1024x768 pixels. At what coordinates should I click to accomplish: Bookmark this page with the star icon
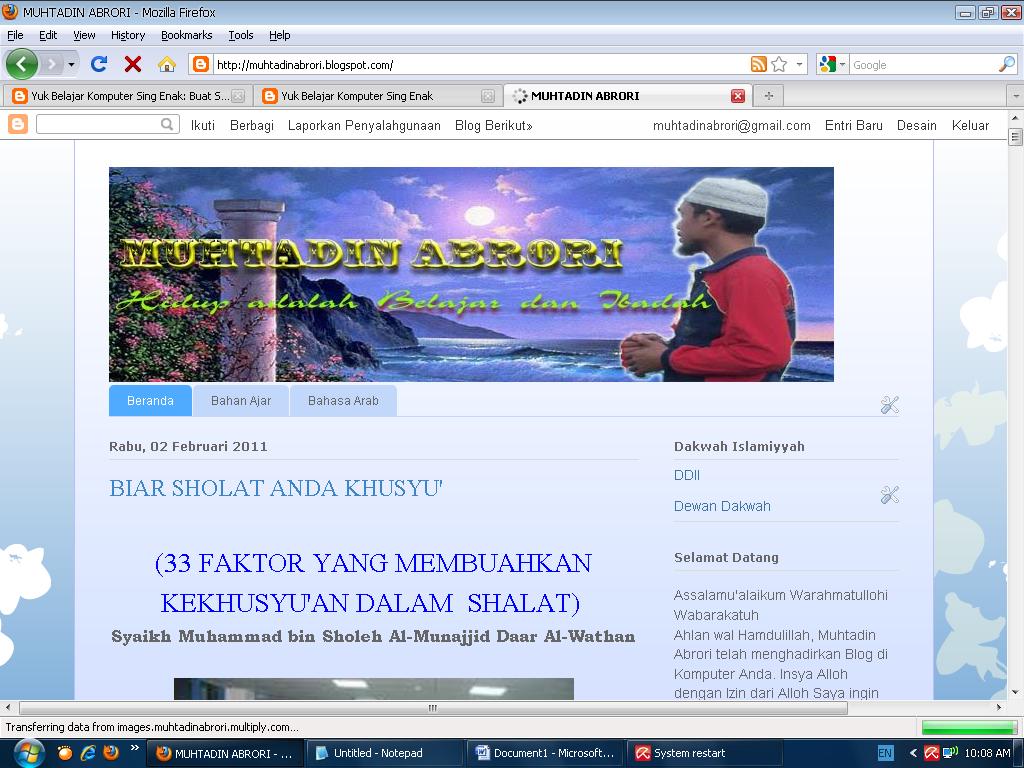click(x=779, y=64)
